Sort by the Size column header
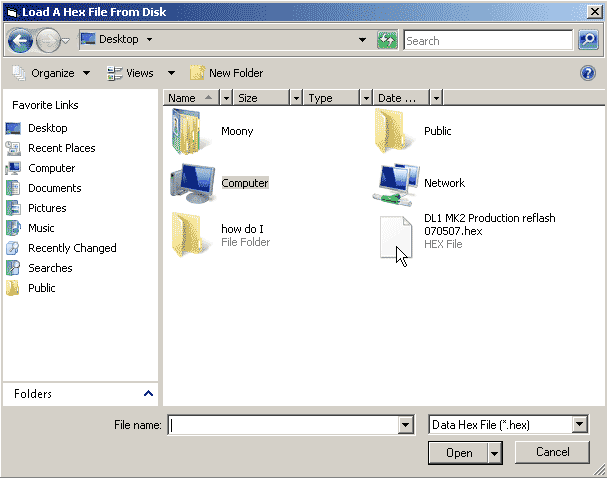 coord(260,98)
